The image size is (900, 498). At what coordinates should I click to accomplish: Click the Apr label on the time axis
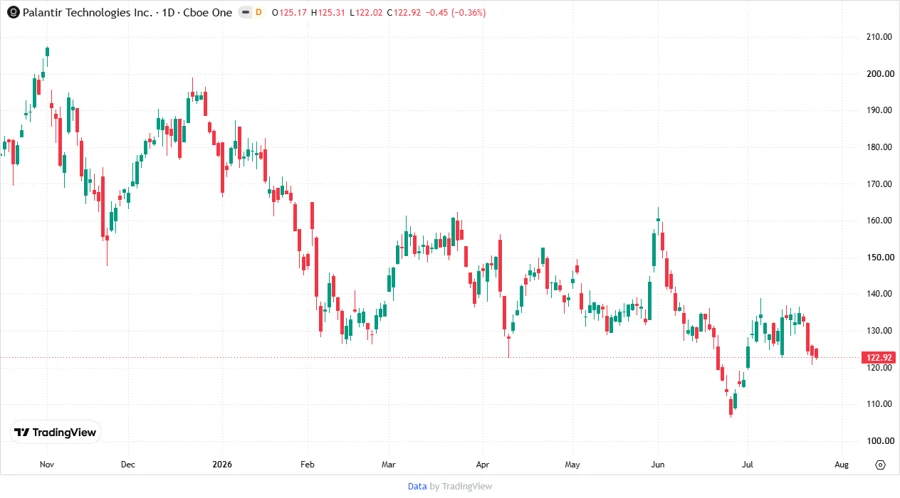point(483,464)
